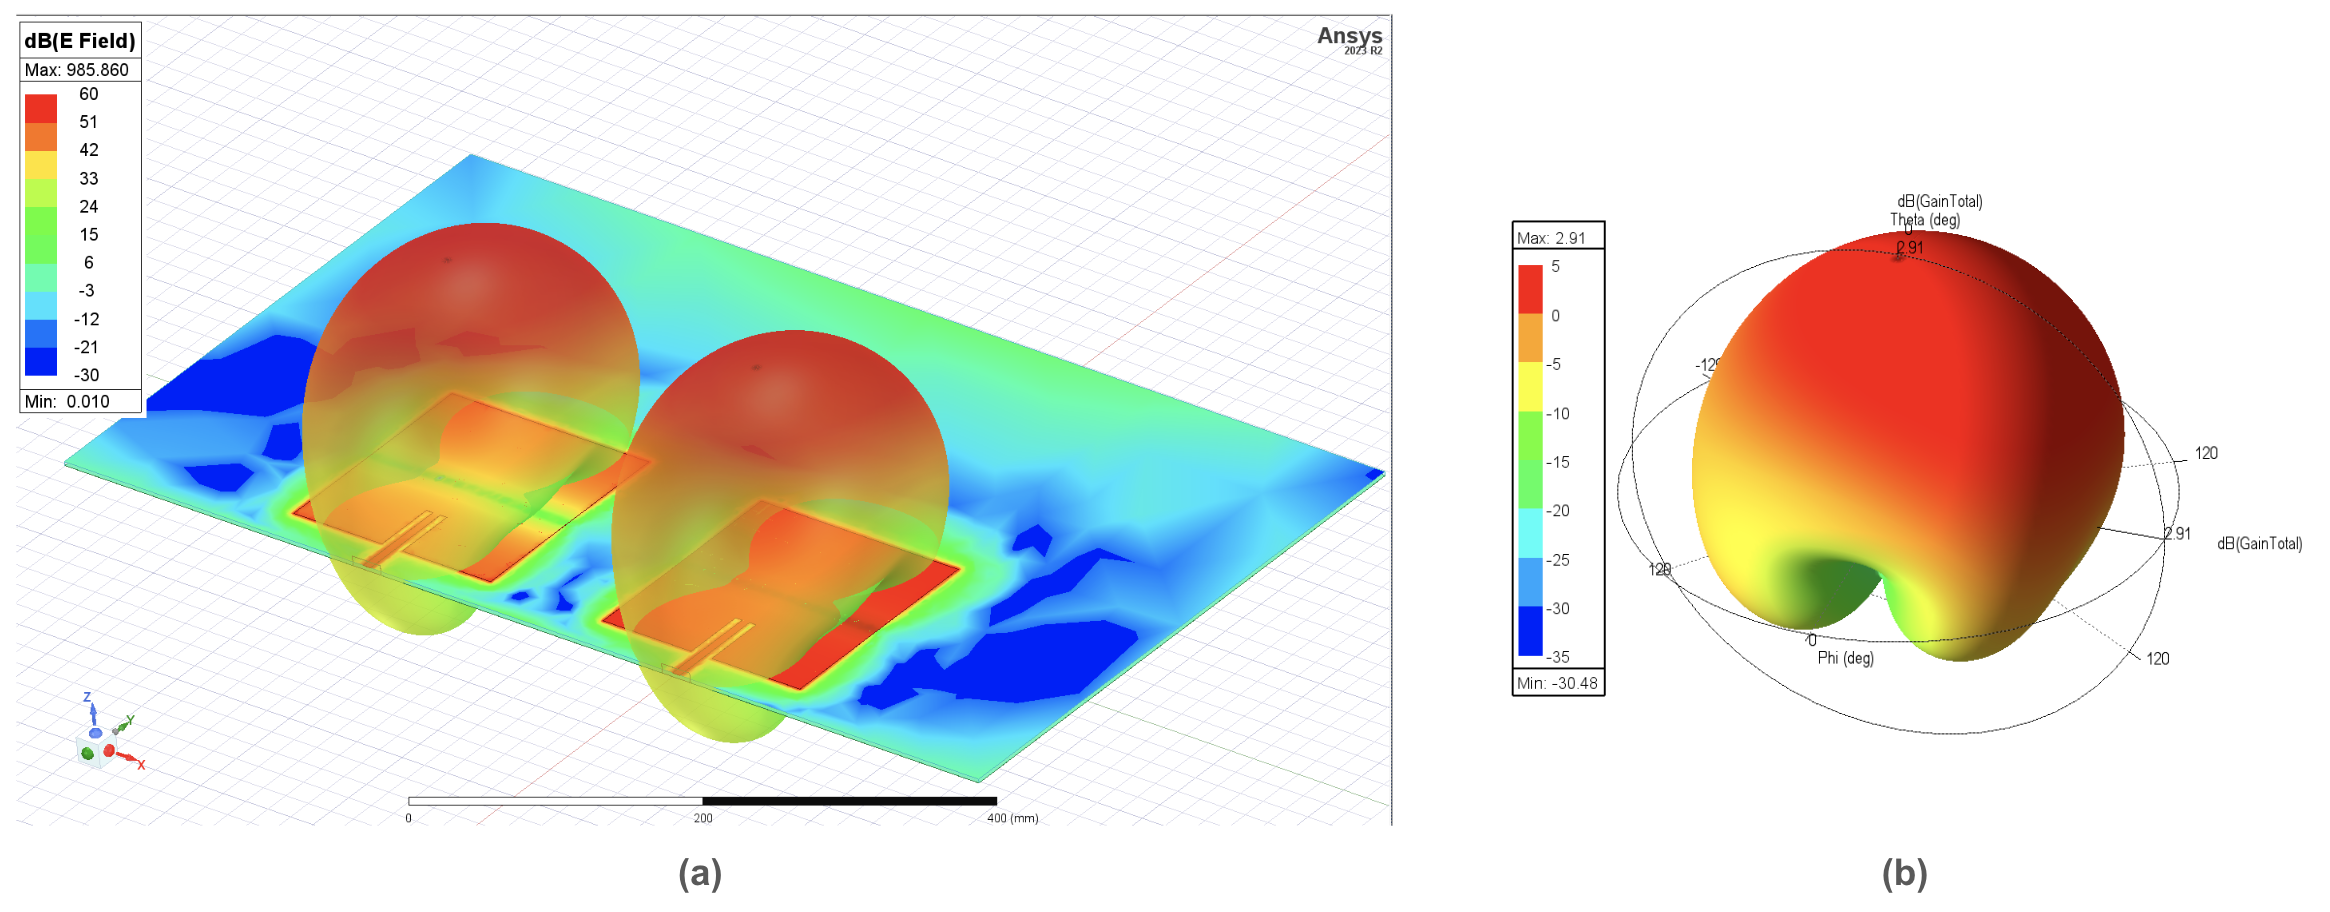
Task: Click the 6 label in the E Field legend
Action: (88, 263)
